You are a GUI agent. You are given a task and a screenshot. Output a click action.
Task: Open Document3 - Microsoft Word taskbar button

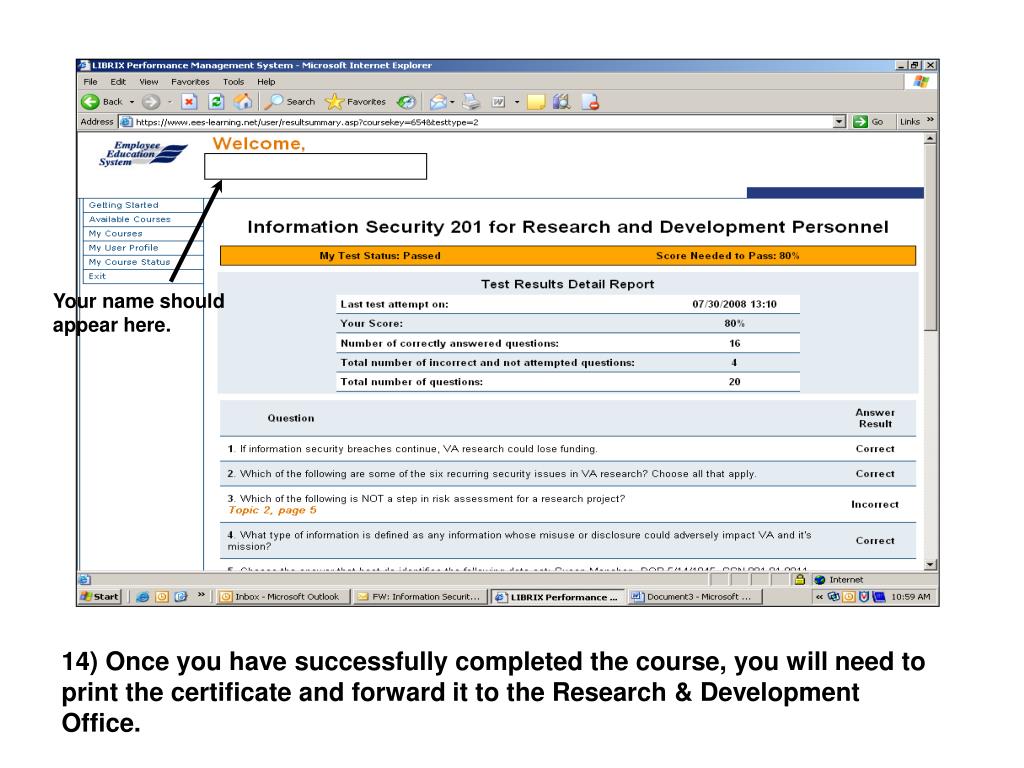(694, 596)
